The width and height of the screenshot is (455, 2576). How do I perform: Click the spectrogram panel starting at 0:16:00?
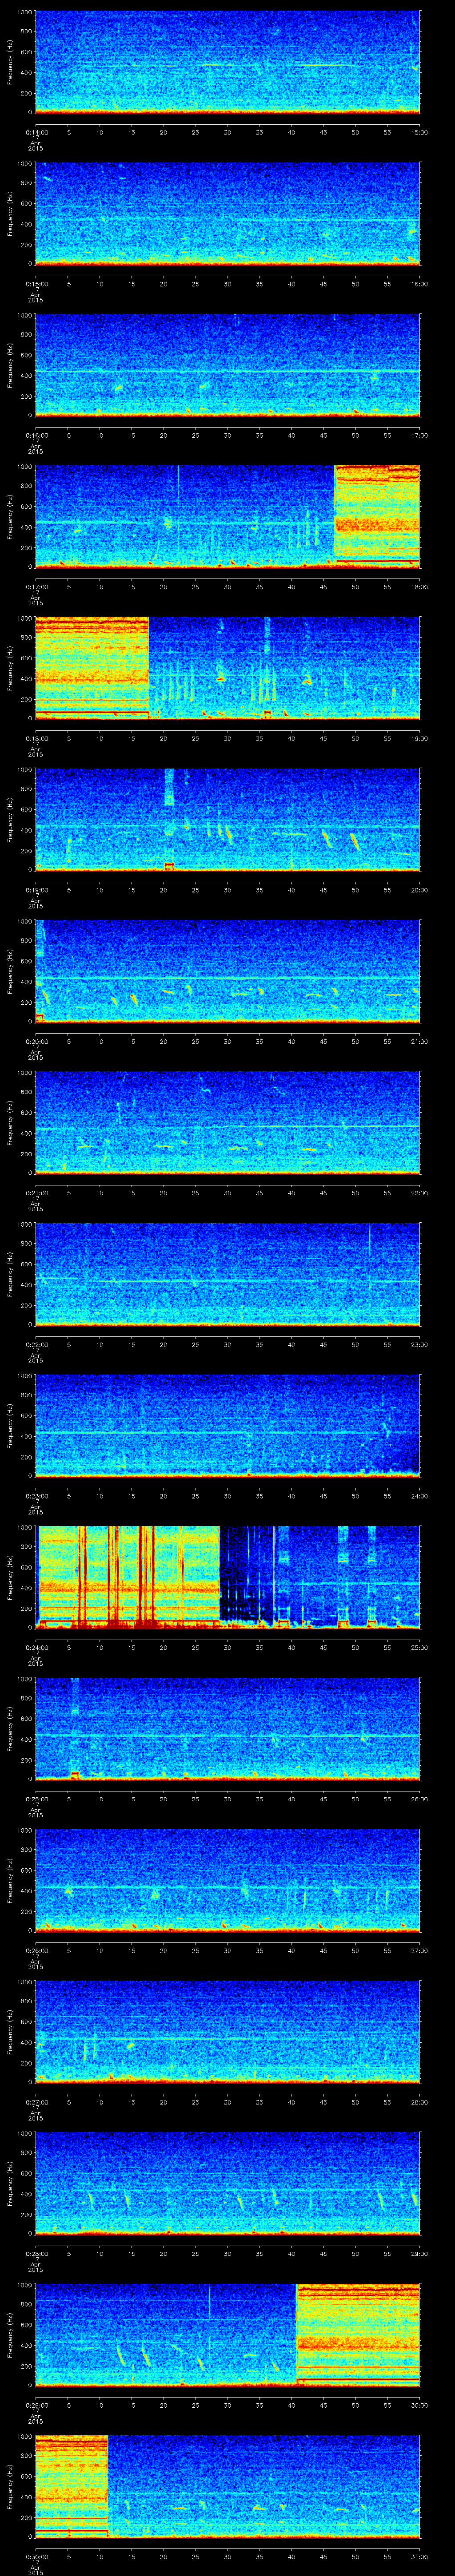click(227, 365)
